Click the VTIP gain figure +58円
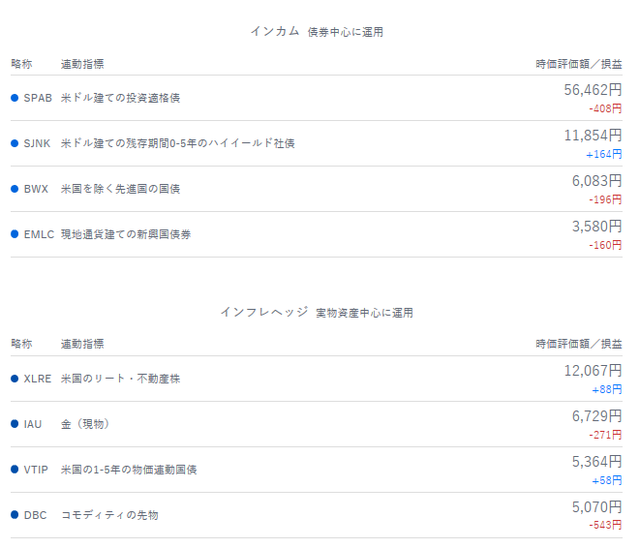This screenshot has height=548, width=640. 607,480
